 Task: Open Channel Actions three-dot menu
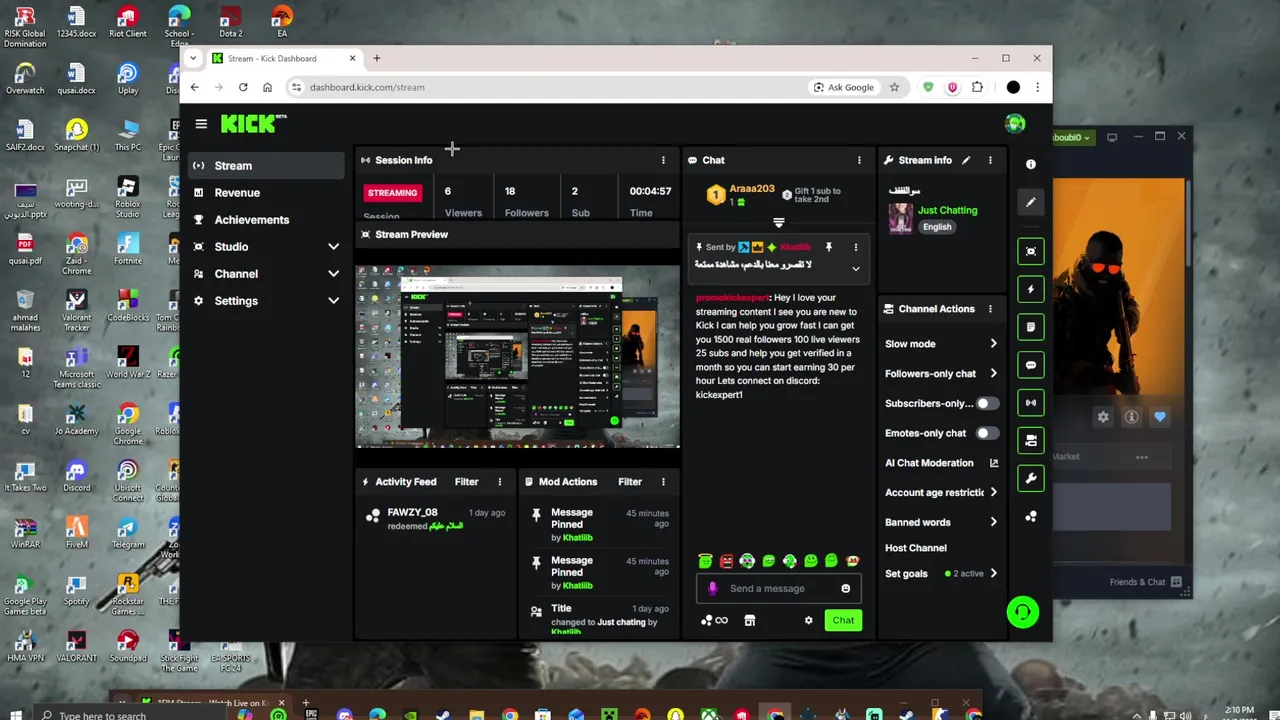coord(990,309)
